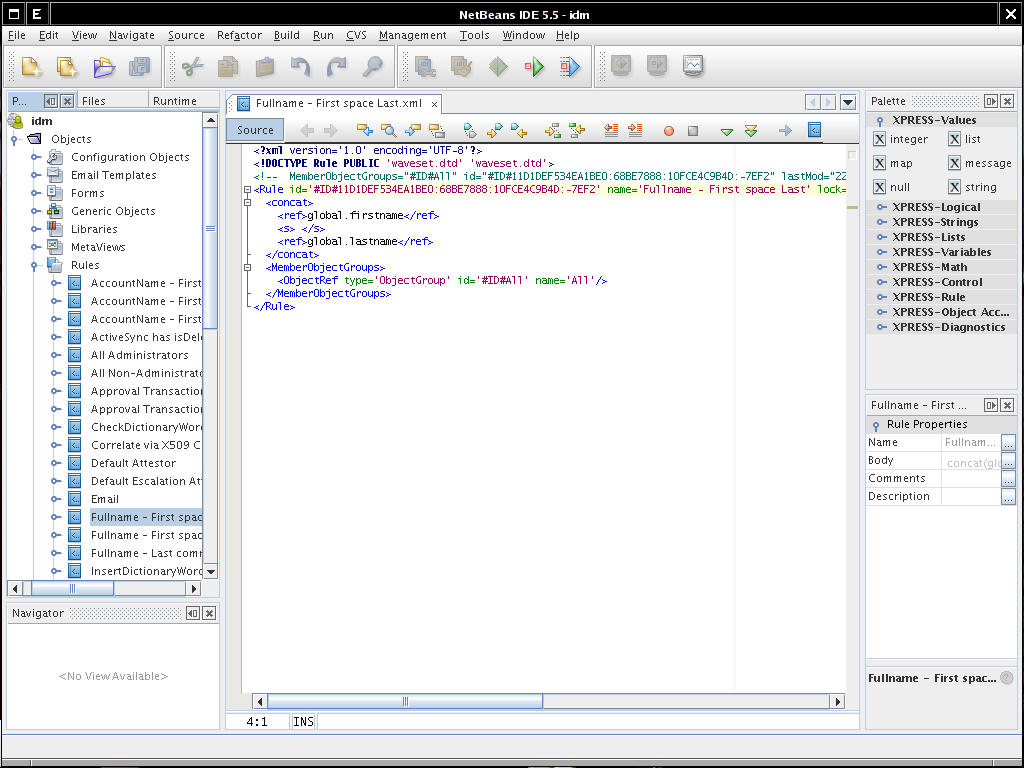
Task: Select the map value in Palette
Action: point(893,163)
